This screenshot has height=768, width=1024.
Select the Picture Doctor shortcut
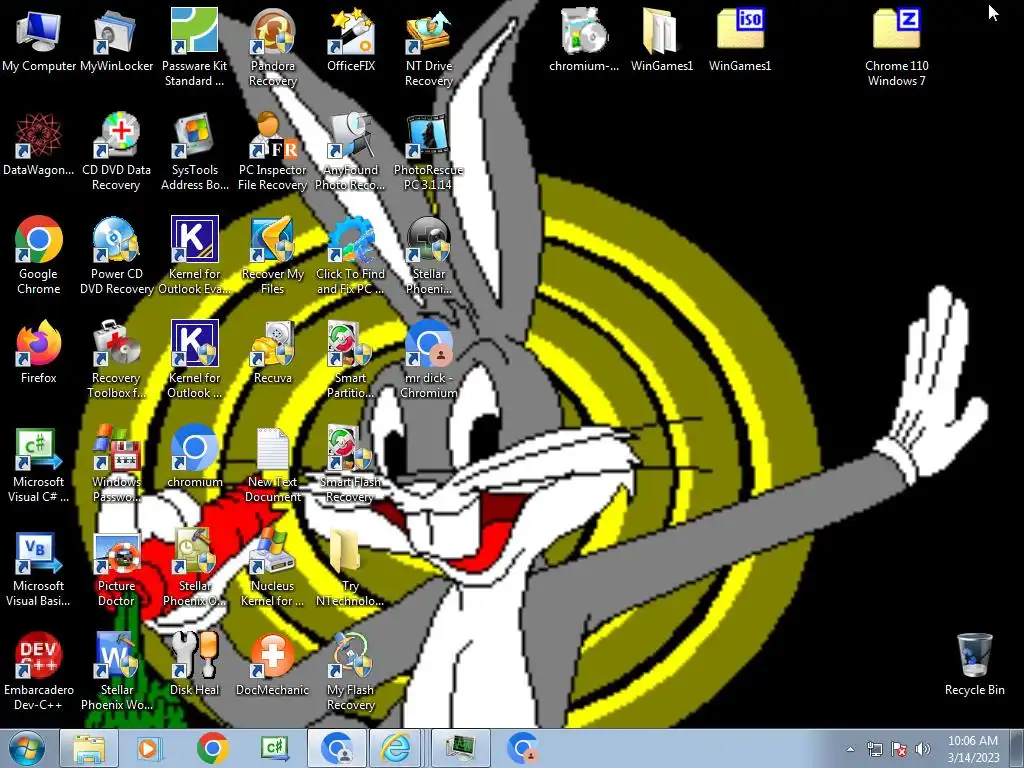[116, 568]
